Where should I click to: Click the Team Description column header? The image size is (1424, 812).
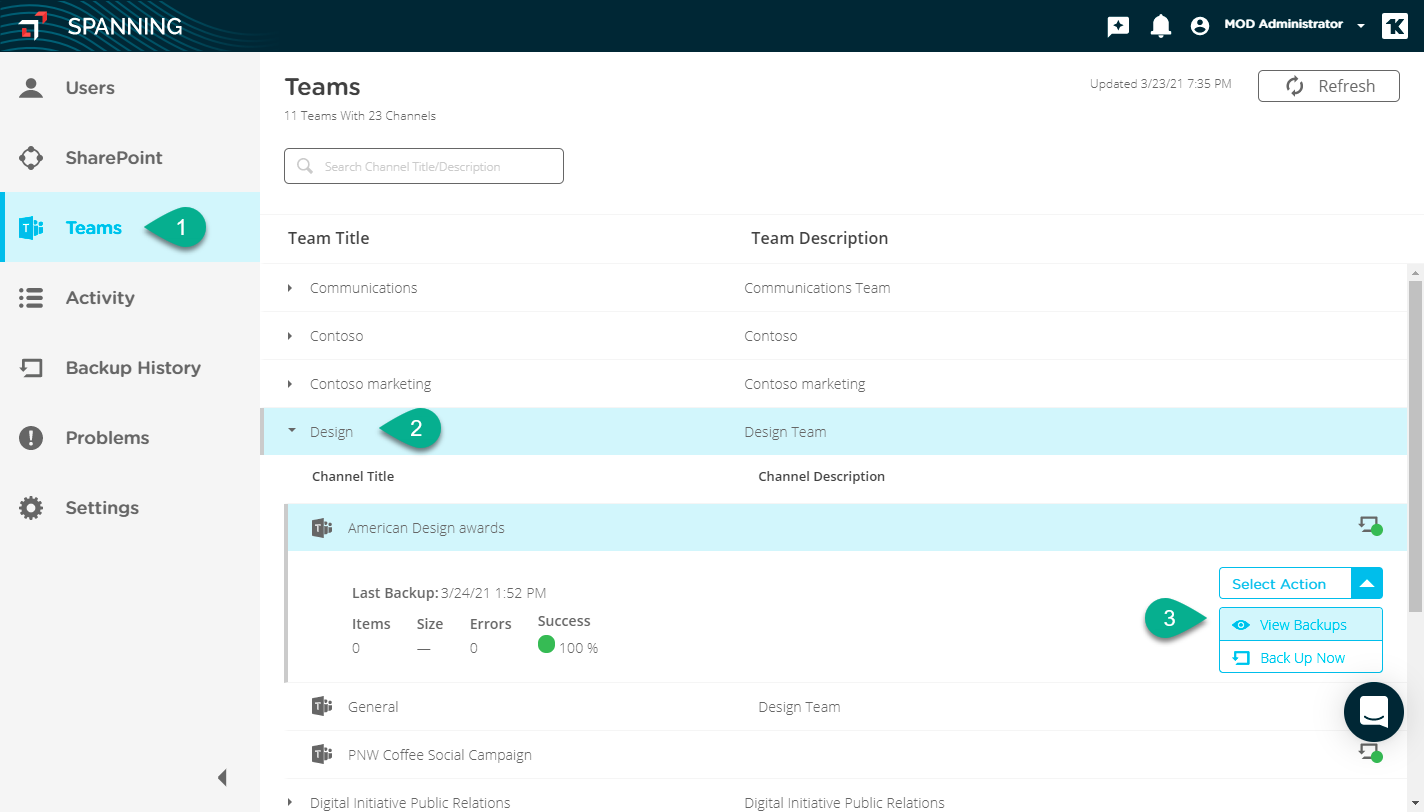pyautogui.click(x=820, y=238)
